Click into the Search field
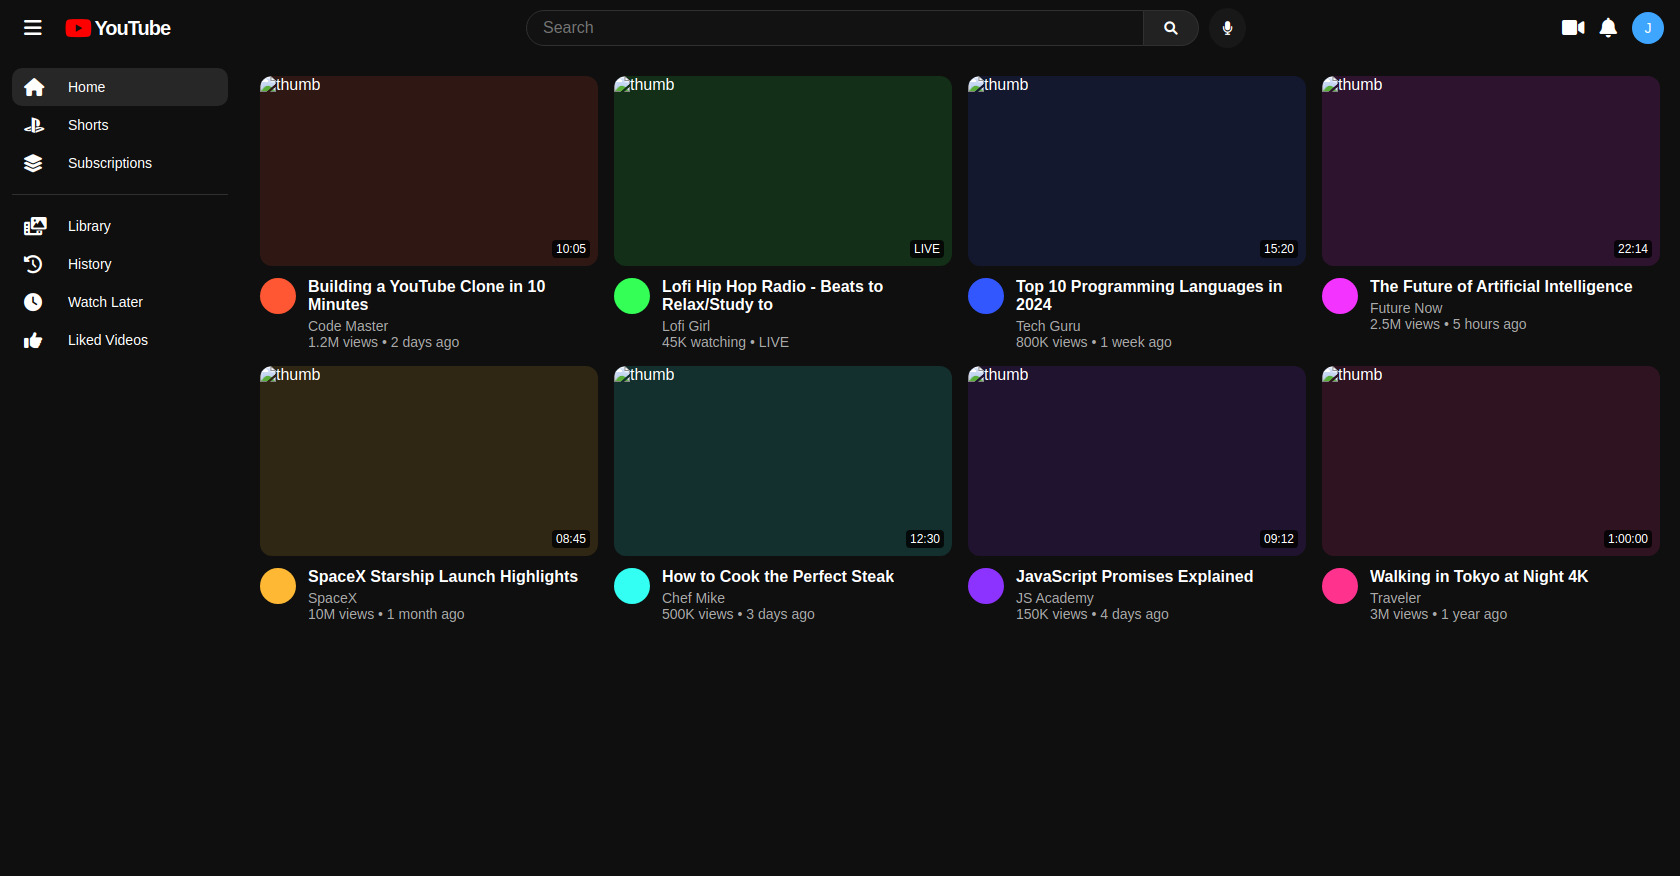1680x876 pixels. pos(835,28)
